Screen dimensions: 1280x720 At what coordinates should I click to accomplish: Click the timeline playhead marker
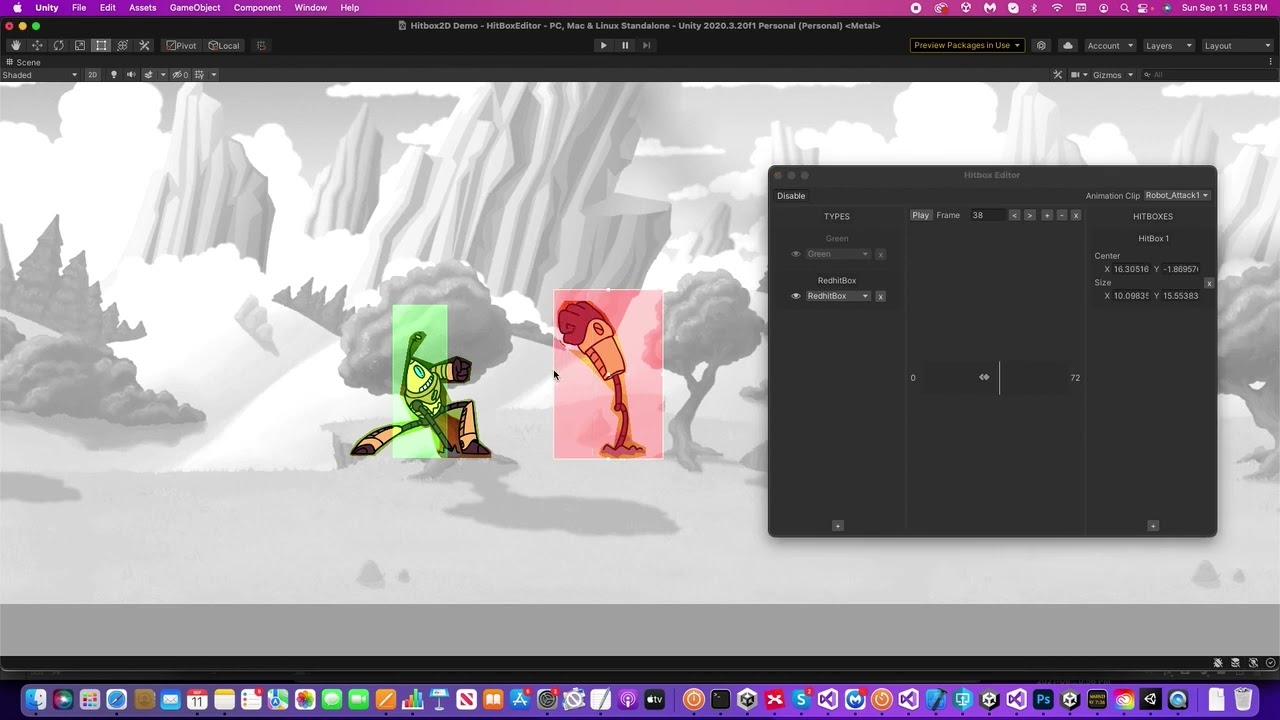999,377
